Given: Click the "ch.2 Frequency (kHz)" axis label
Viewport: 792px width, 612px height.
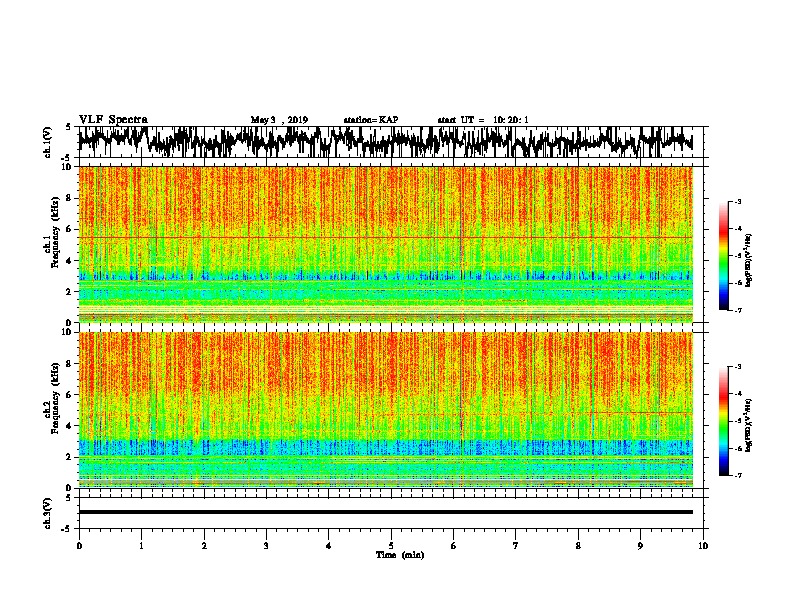Looking at the screenshot, I should [x=51, y=398].
